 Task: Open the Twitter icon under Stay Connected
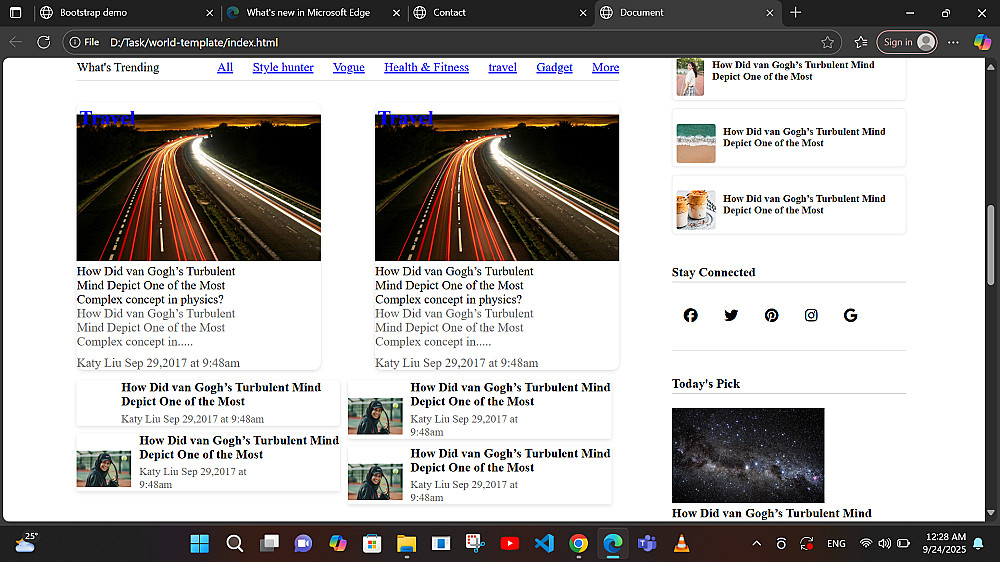pyautogui.click(x=731, y=315)
